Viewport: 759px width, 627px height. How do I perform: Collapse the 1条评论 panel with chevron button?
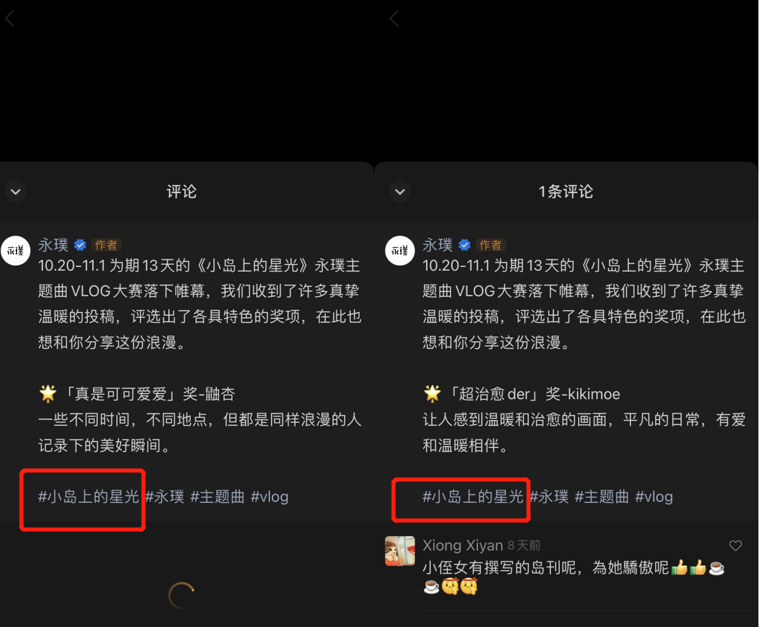(400, 192)
